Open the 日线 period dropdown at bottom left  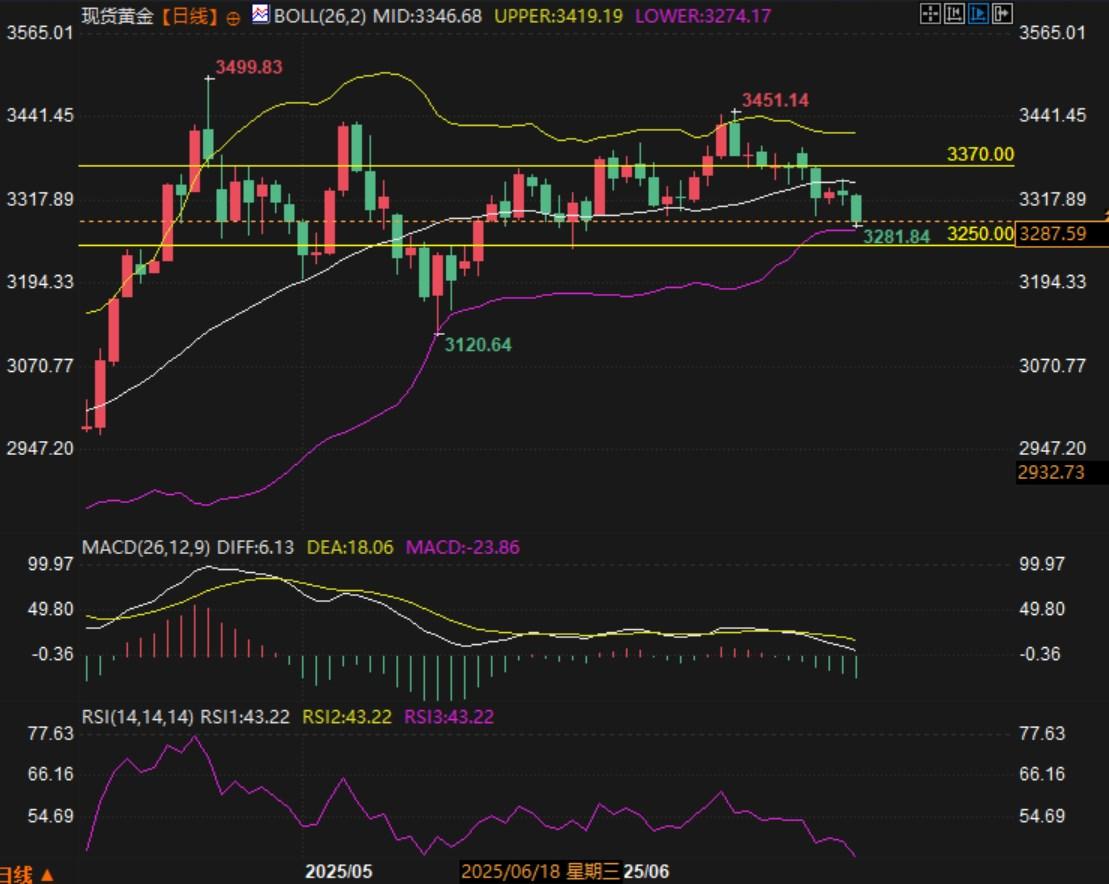(x=27, y=875)
